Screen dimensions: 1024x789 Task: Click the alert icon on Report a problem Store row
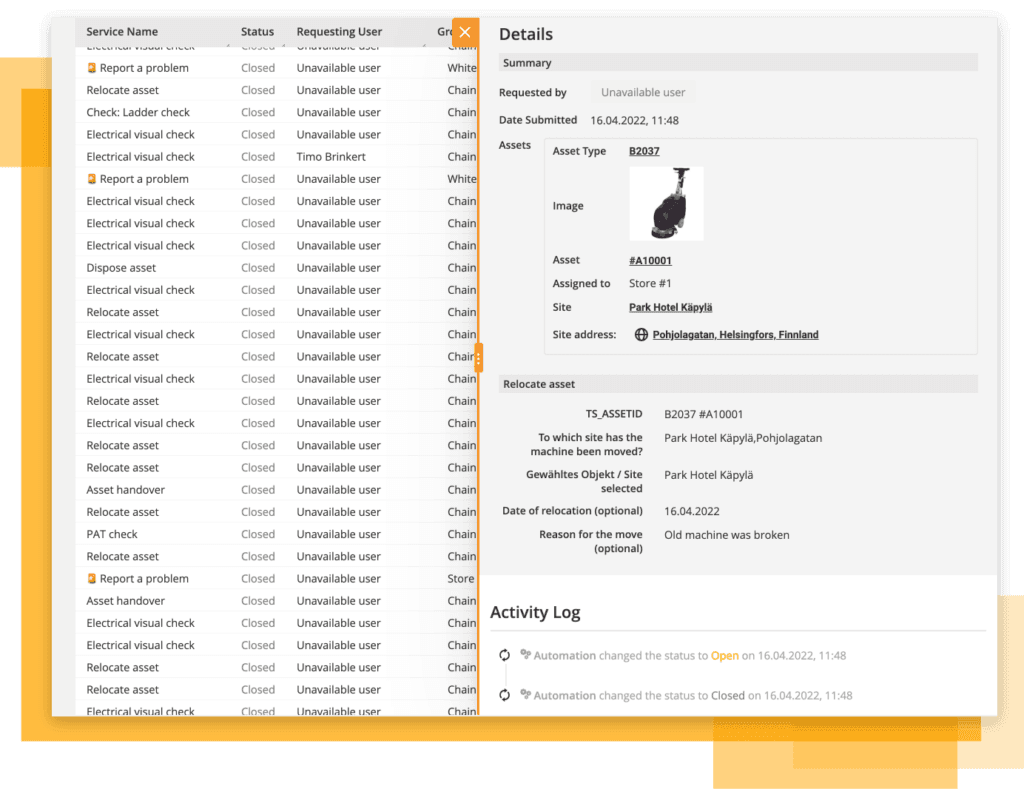click(x=91, y=578)
